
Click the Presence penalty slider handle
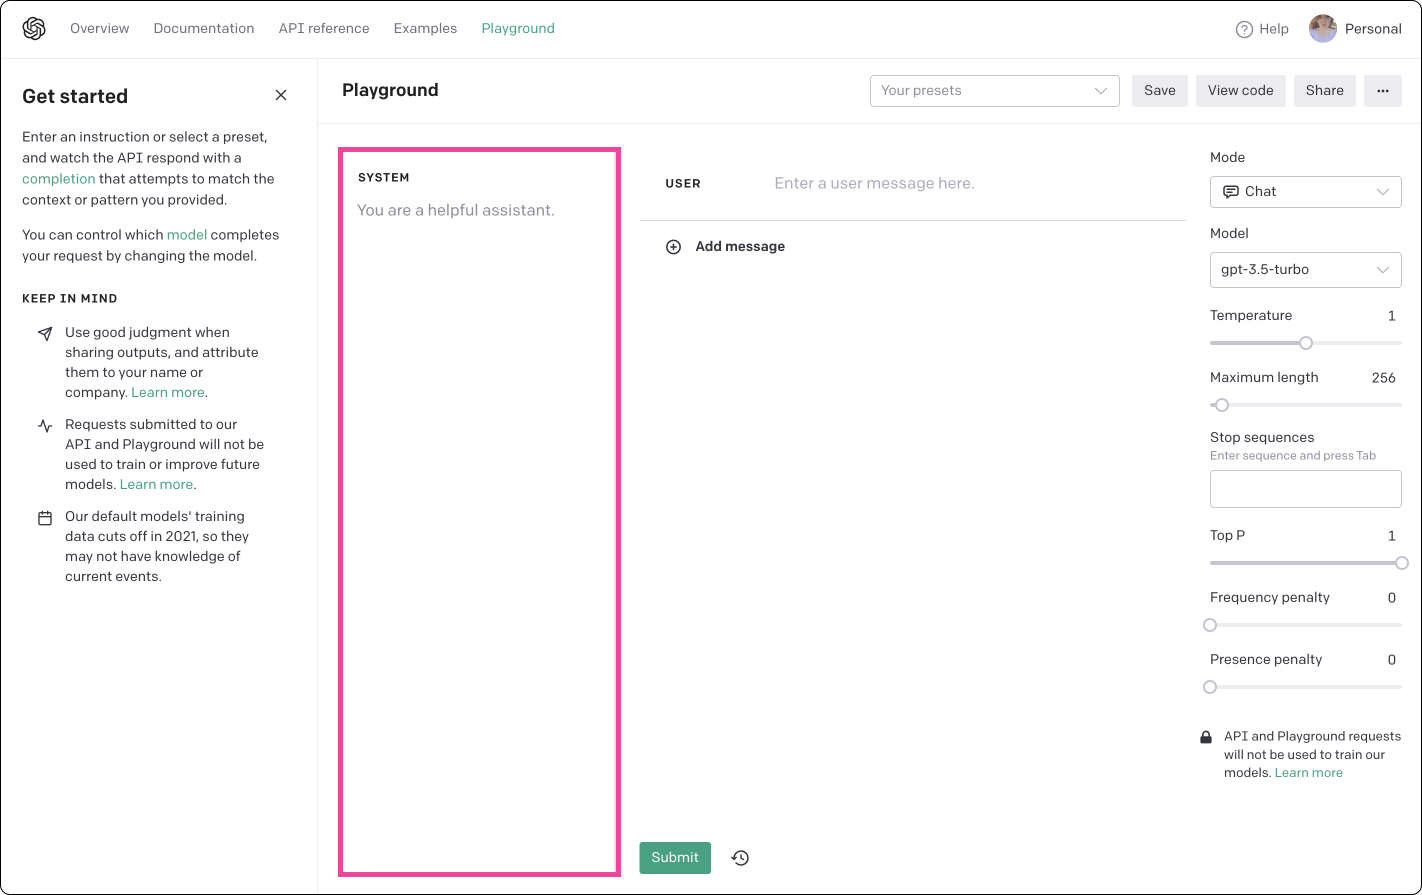[1210, 687]
